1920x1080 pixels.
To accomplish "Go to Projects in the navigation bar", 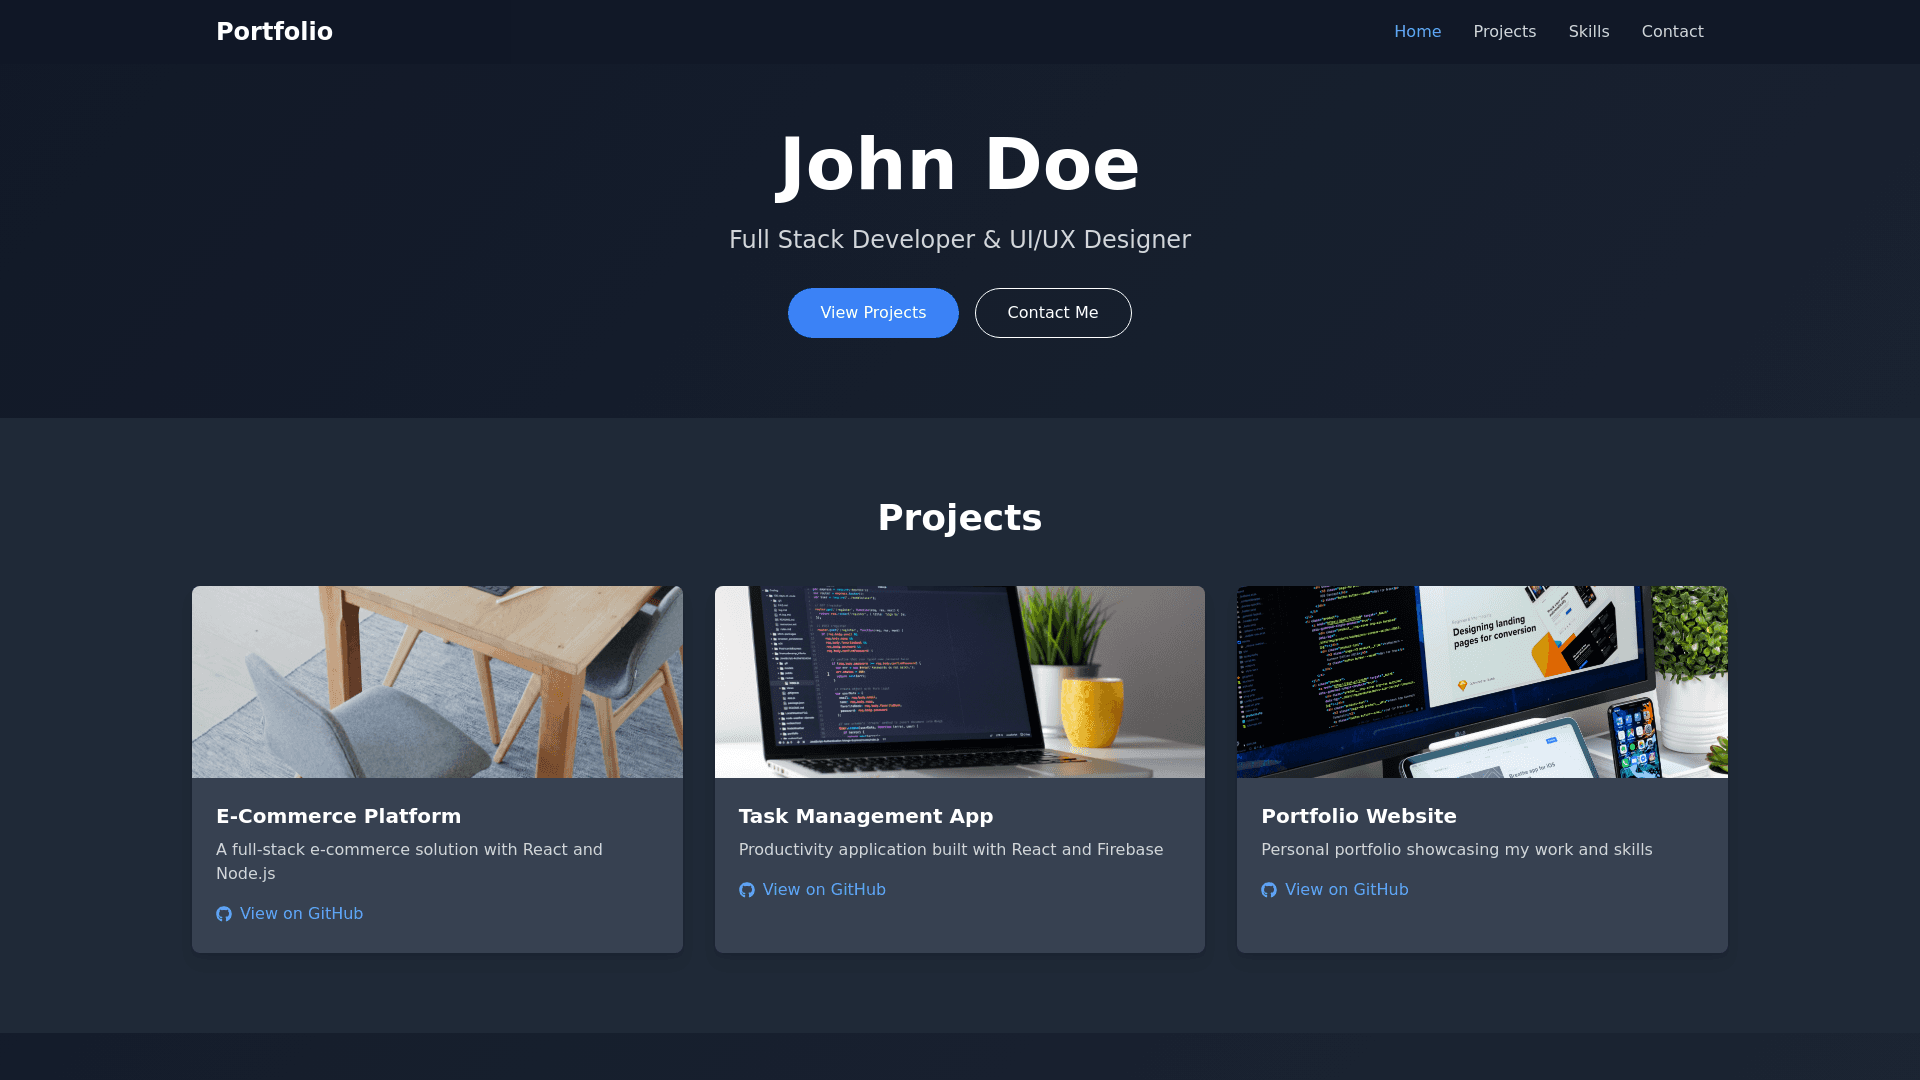I will [x=1504, y=32].
